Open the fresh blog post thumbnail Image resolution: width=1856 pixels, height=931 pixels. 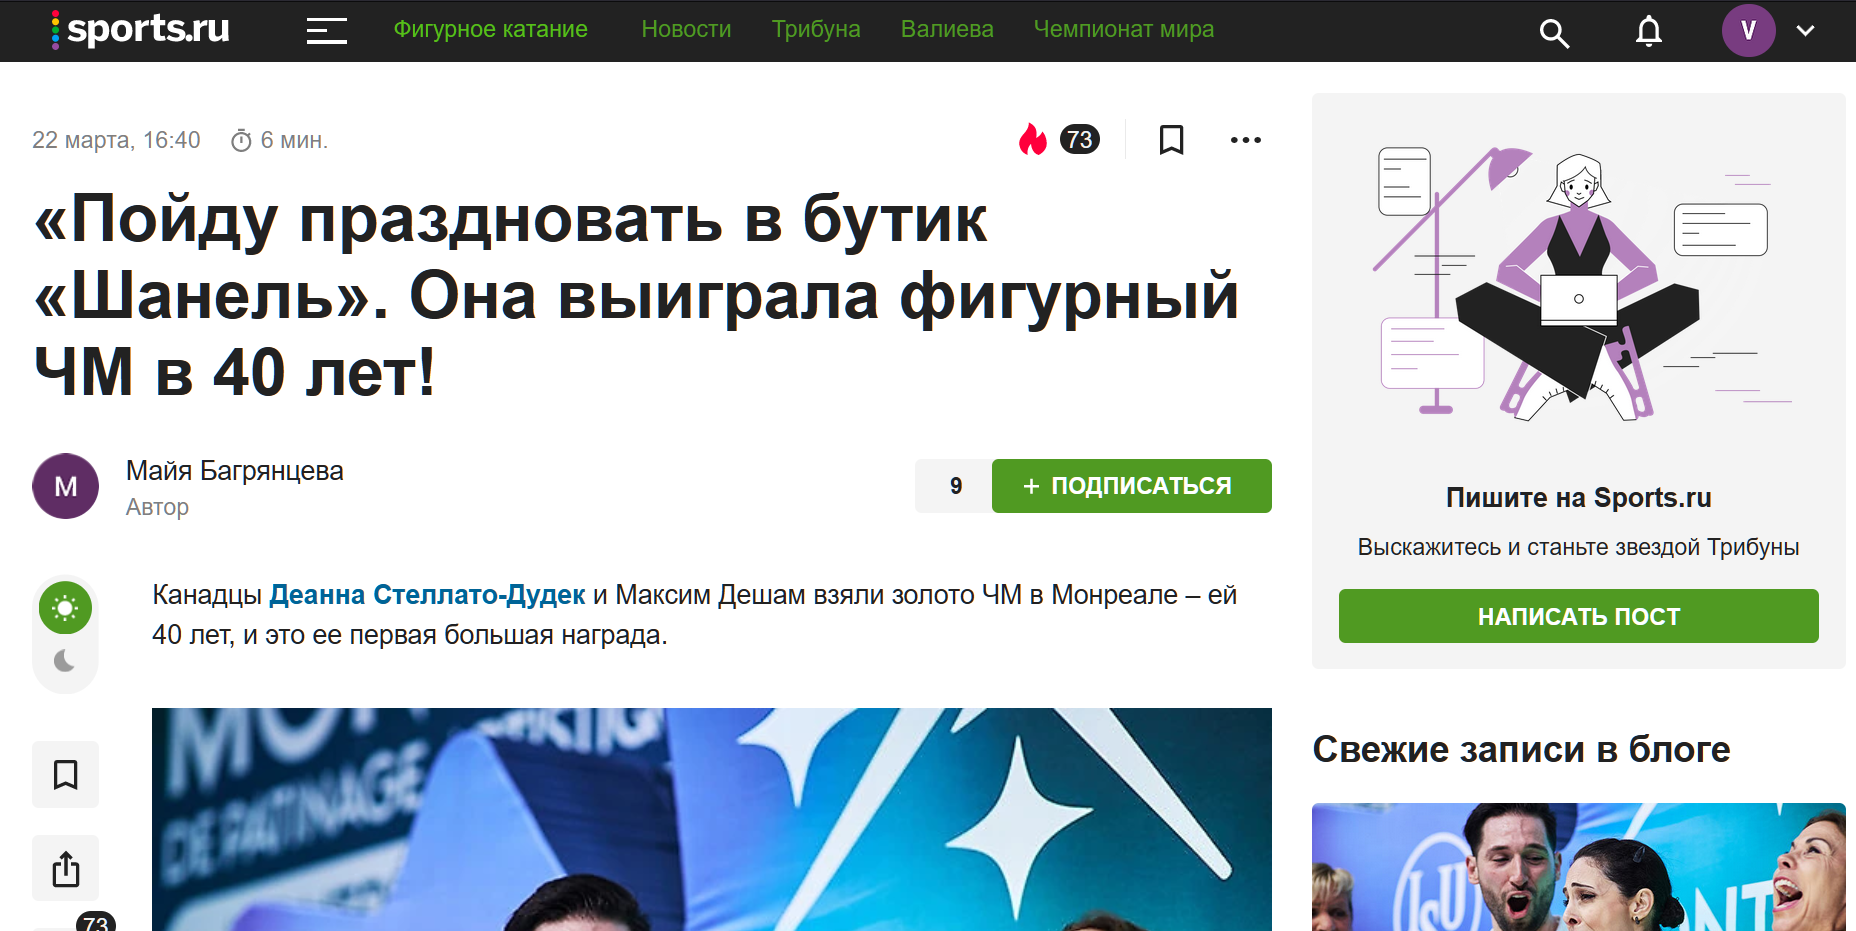[1578, 866]
